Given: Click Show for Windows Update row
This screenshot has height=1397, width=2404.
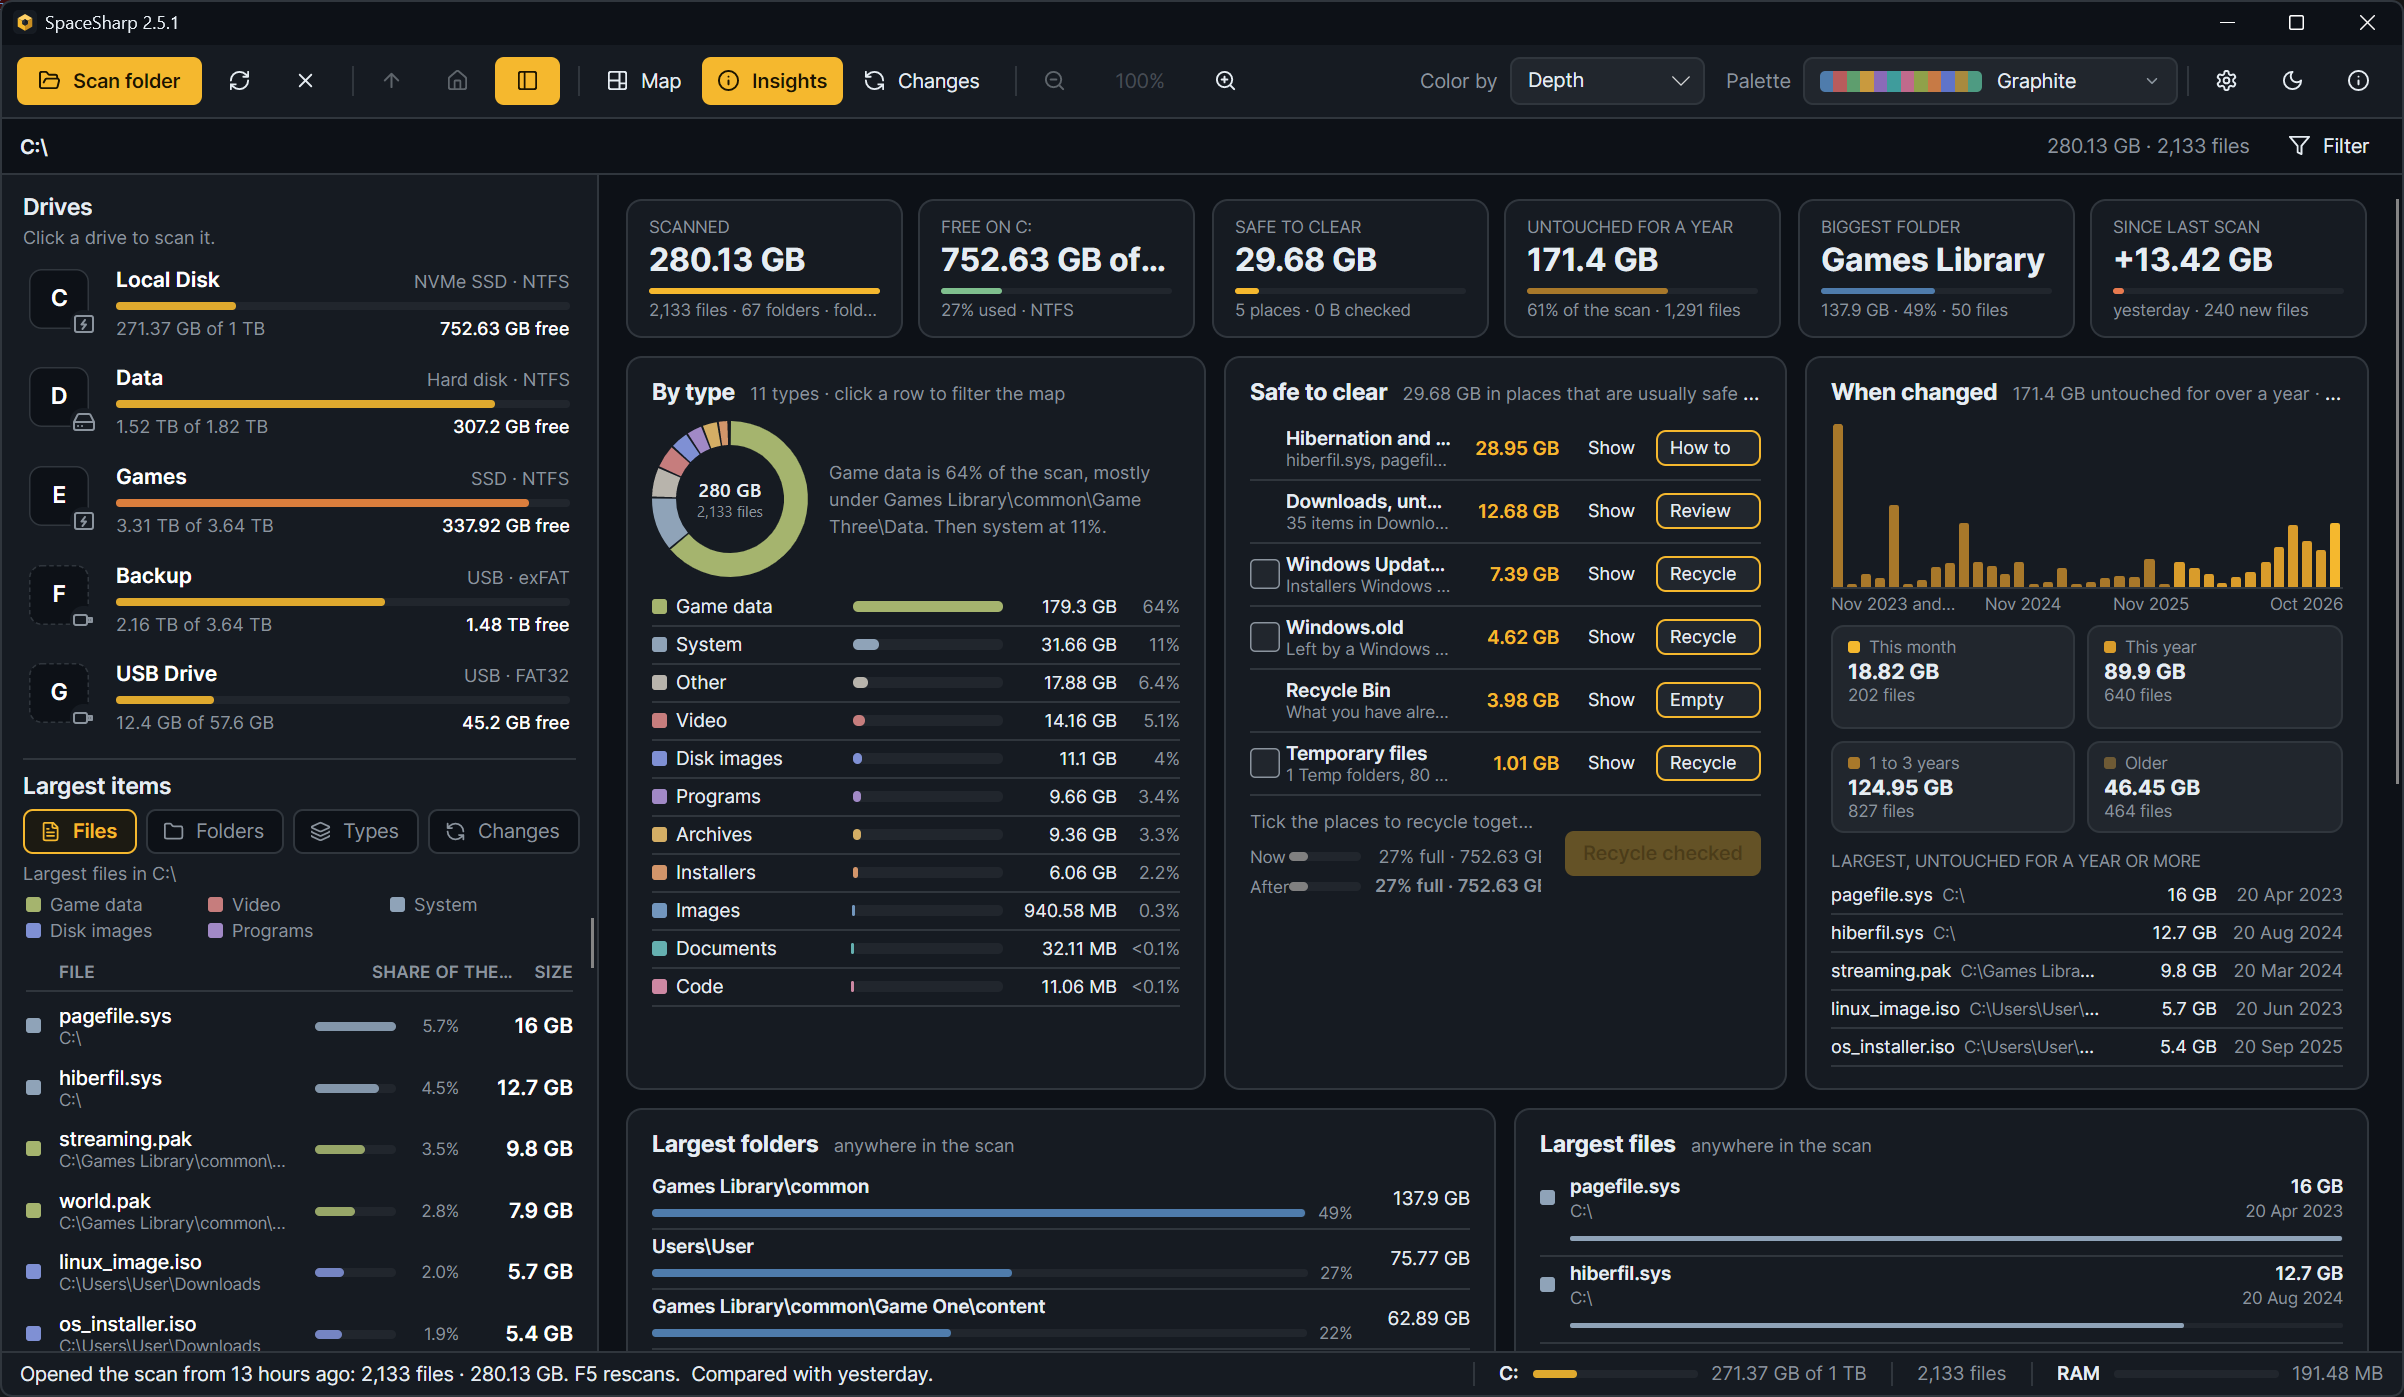Looking at the screenshot, I should tap(1611, 574).
